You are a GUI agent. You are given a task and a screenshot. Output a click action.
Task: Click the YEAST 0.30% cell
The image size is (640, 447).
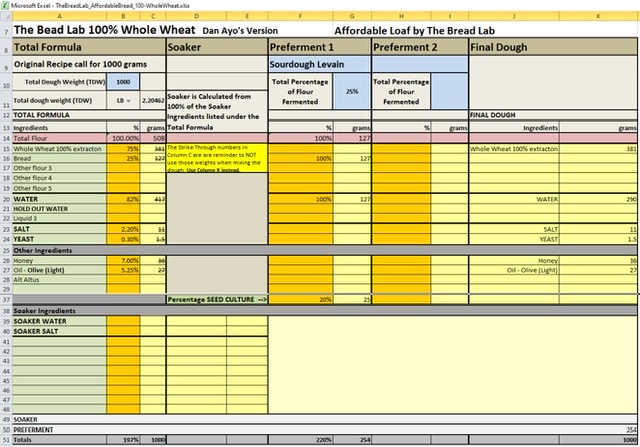pos(123,239)
